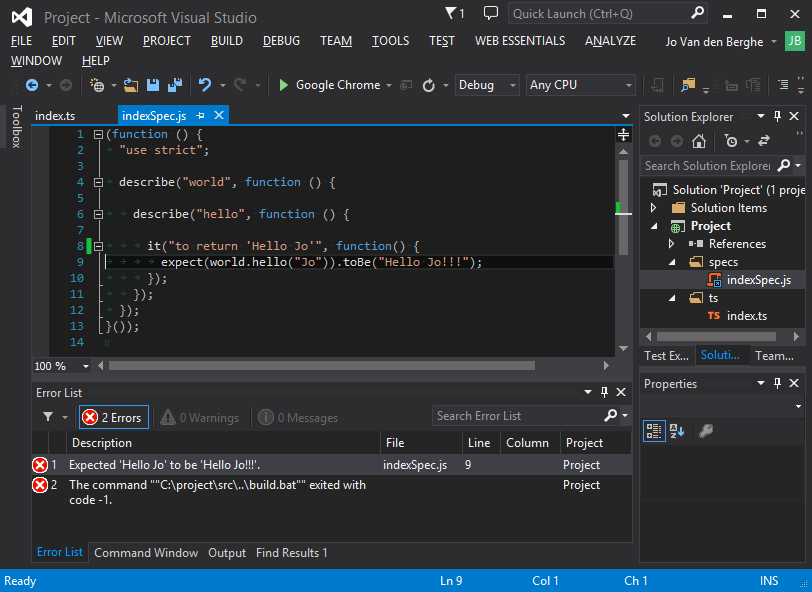Click the Navigate Backward arrow icon
The width and height of the screenshot is (812, 592).
32,85
